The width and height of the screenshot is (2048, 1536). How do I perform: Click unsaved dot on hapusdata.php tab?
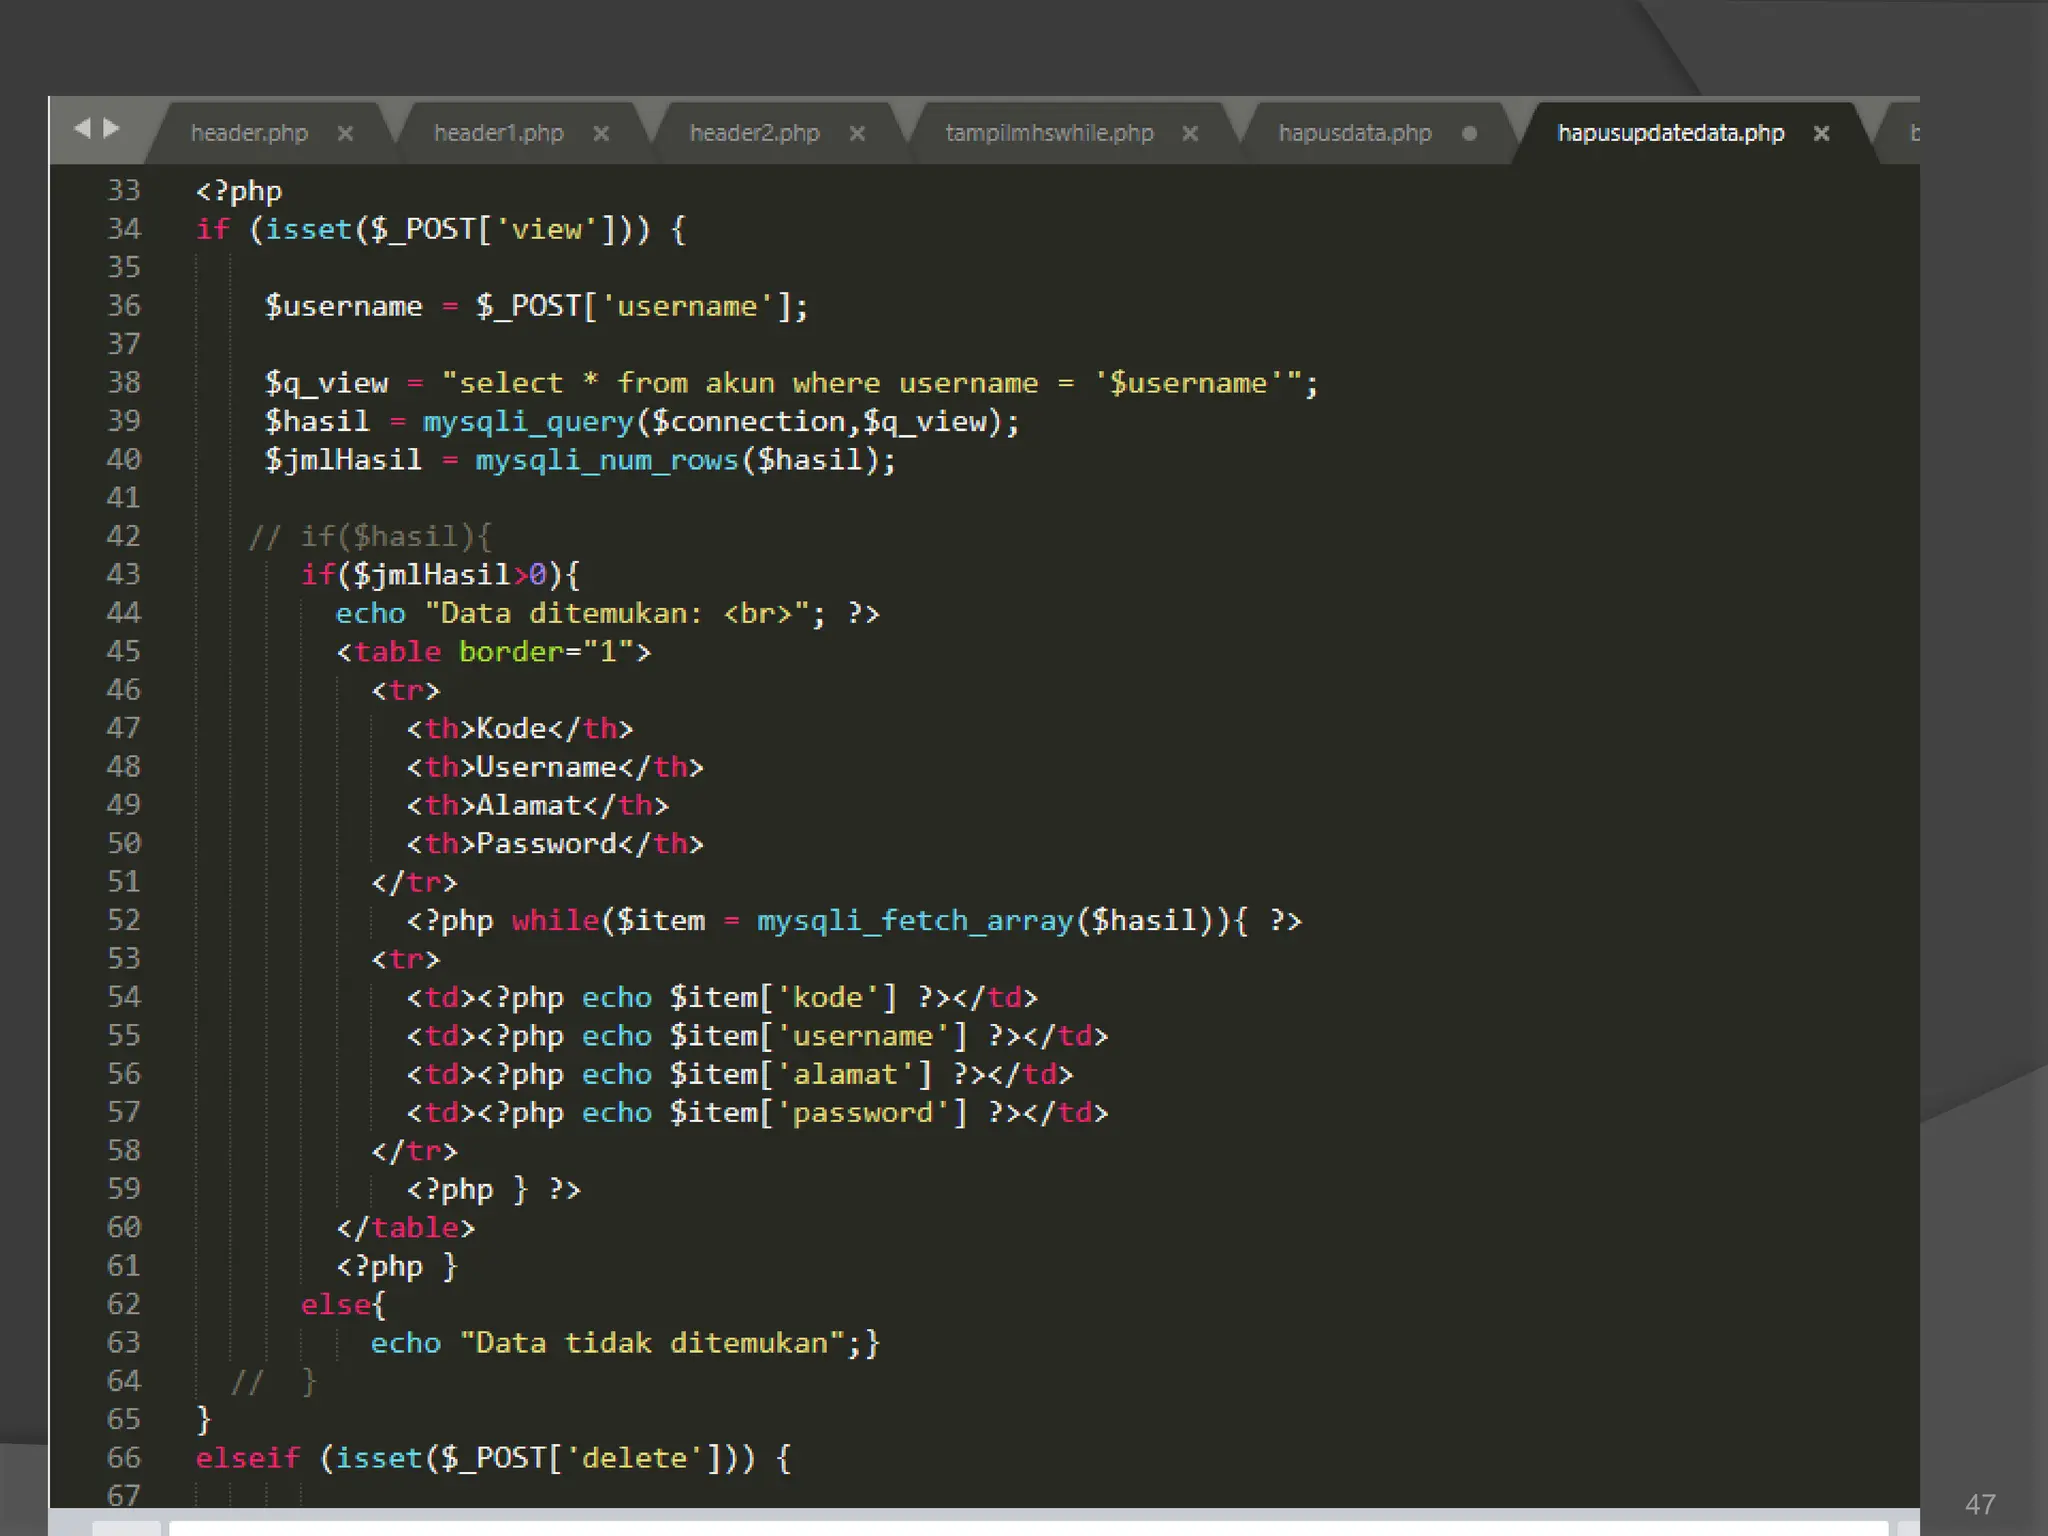(x=1469, y=133)
